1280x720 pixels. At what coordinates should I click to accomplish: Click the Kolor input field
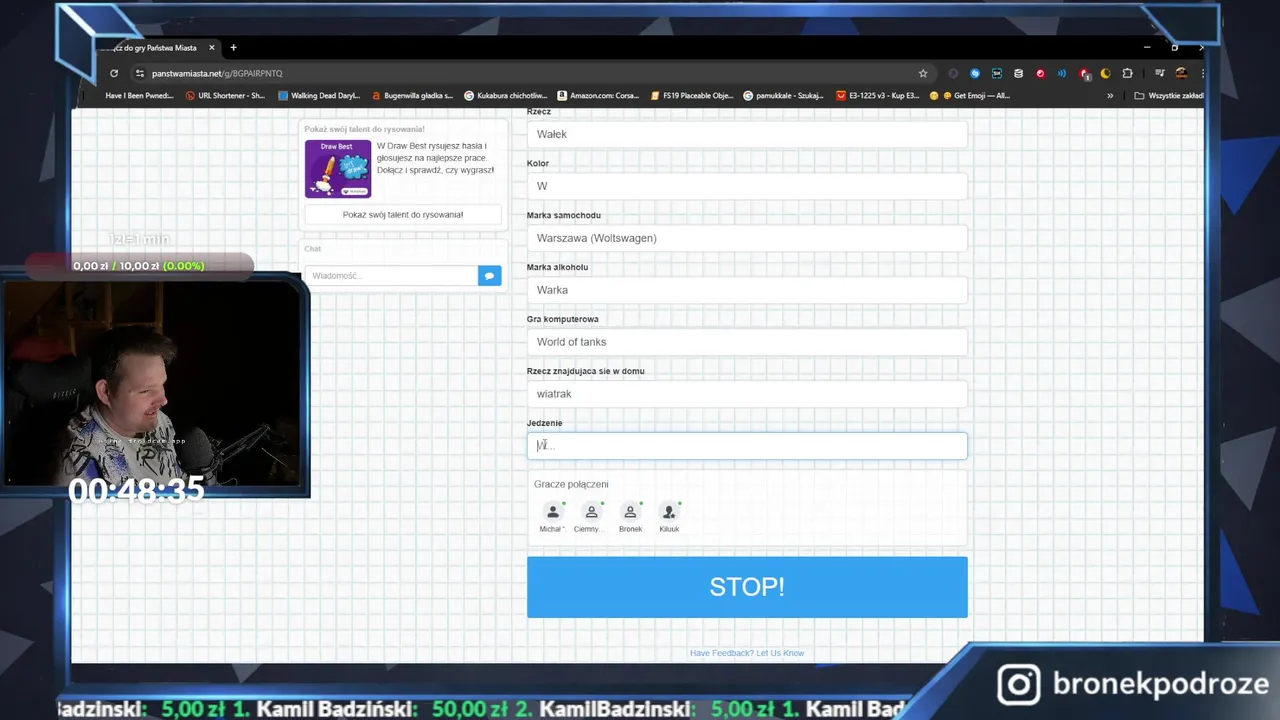[x=747, y=186]
